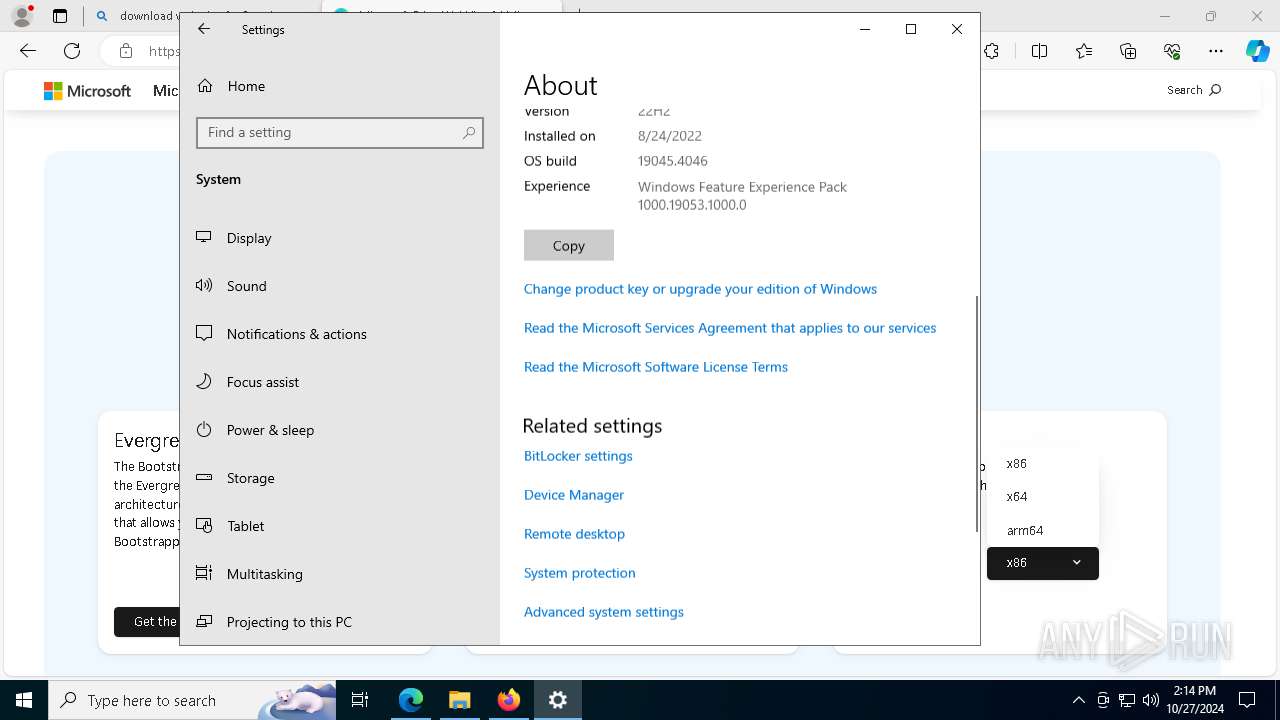Go back using the Settings back arrow
1280x720 pixels.
click(x=204, y=29)
